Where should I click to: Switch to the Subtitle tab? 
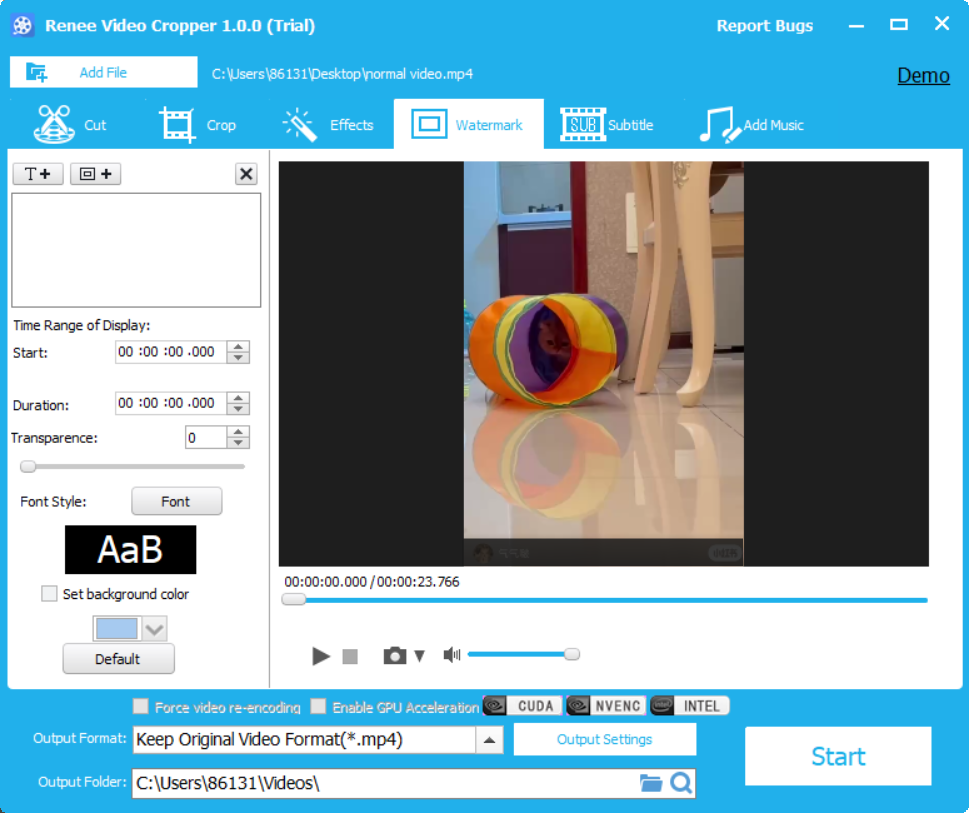(x=606, y=125)
